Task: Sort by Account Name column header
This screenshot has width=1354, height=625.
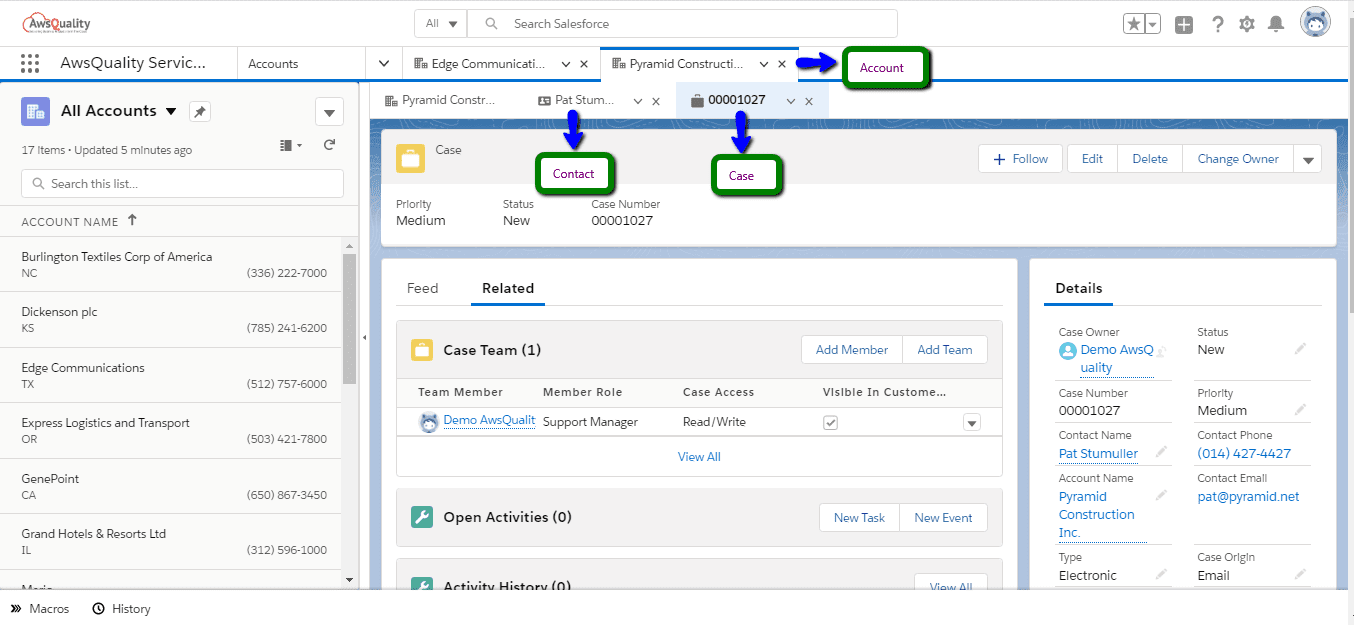Action: (x=80, y=222)
